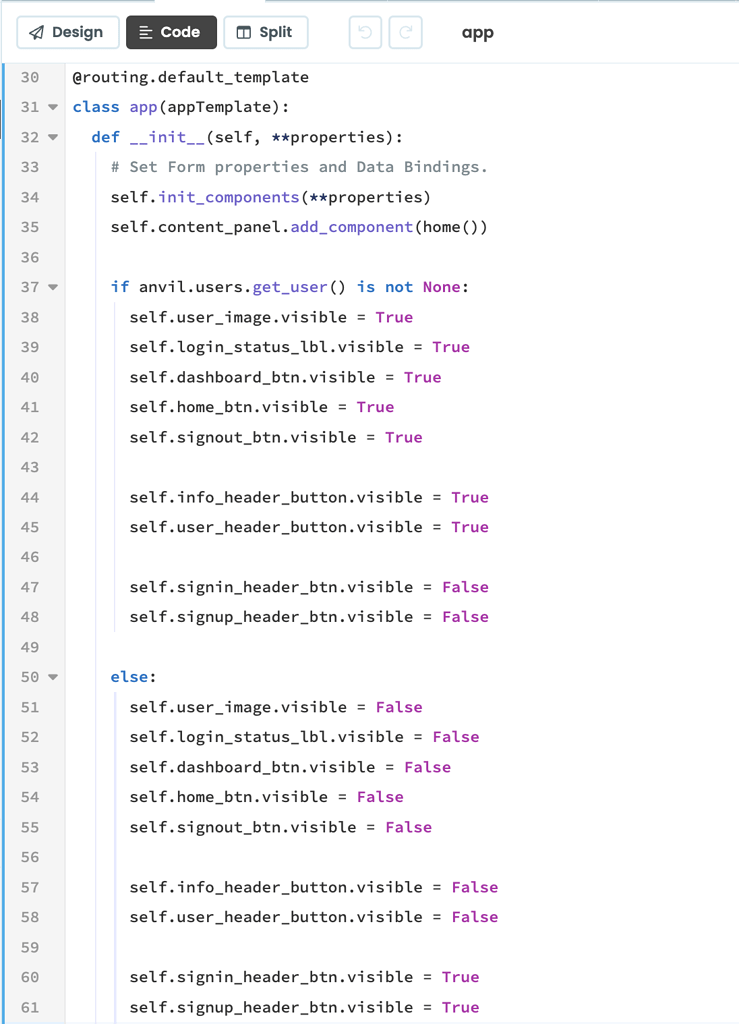739x1024 pixels.
Task: Collapse the __init__ method fold arrow
Action: pyautogui.click(x=53, y=137)
